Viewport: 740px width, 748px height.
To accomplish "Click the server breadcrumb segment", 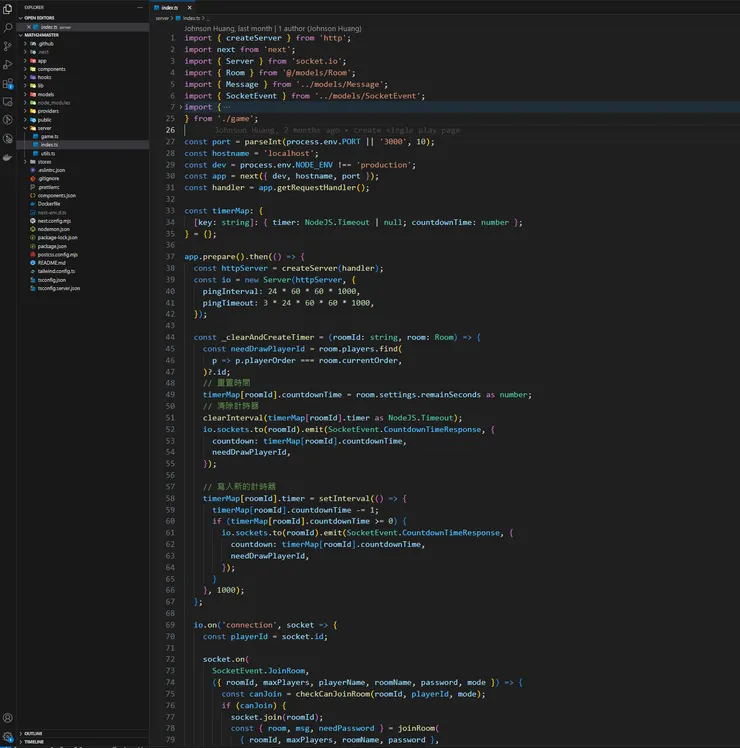I will coord(161,18).
